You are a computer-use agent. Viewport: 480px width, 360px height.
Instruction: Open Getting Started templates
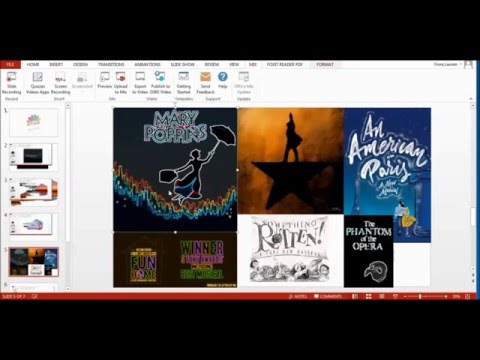tap(184, 83)
